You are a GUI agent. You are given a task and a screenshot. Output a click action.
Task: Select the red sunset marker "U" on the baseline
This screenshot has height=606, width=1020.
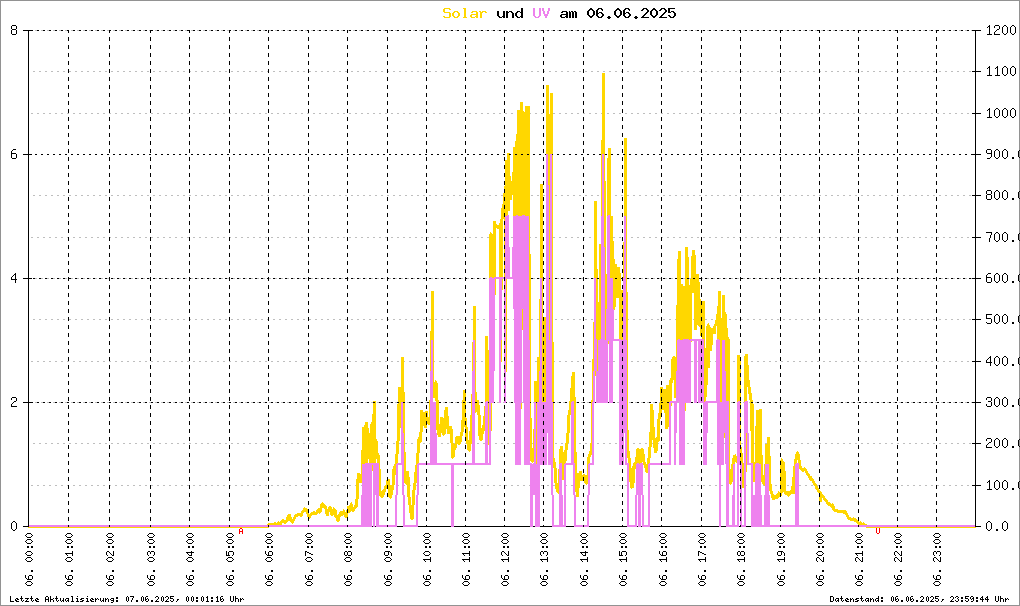(x=878, y=531)
